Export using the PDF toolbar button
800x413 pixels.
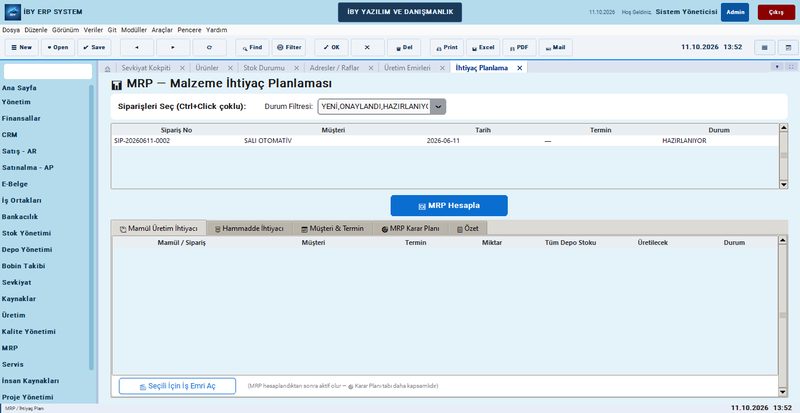point(519,47)
